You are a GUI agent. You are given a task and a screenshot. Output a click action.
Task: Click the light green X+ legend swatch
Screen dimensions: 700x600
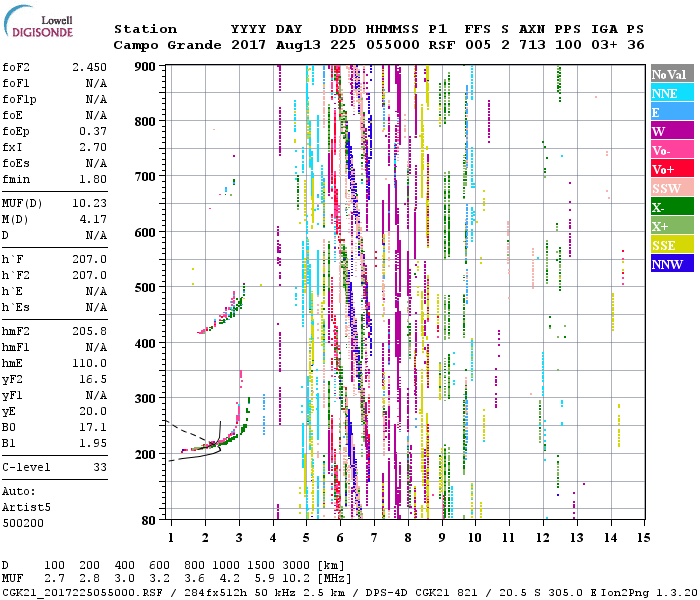click(670, 226)
